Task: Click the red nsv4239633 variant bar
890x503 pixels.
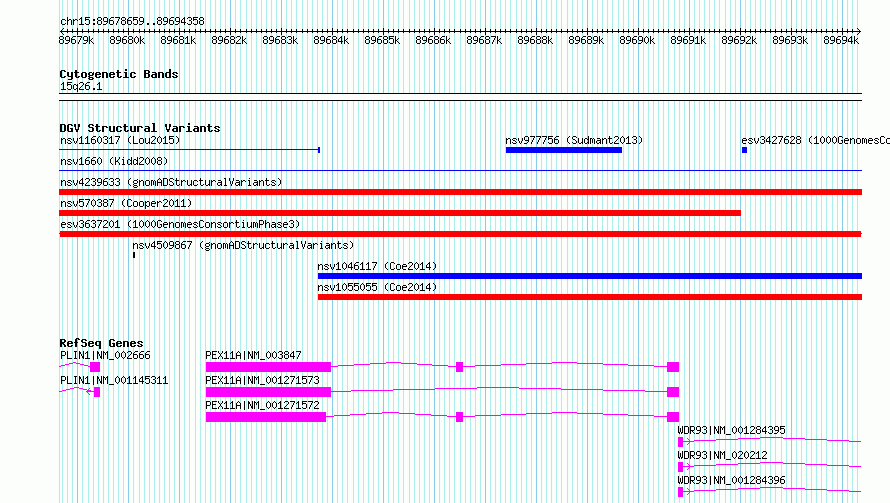Action: pyautogui.click(x=460, y=192)
